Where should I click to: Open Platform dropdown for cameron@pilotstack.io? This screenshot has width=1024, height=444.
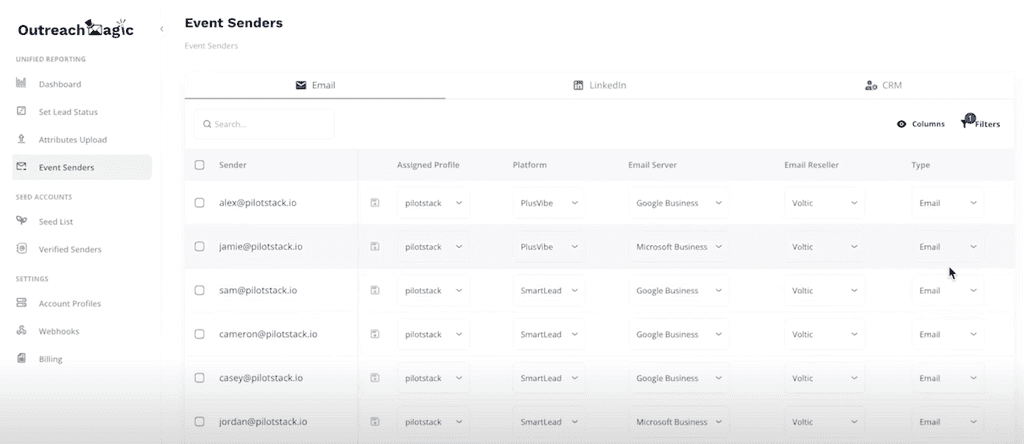point(549,334)
